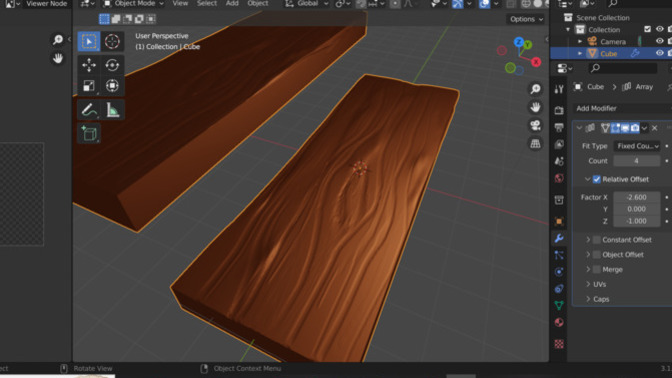Open Object Mode dropdown

click(x=134, y=4)
